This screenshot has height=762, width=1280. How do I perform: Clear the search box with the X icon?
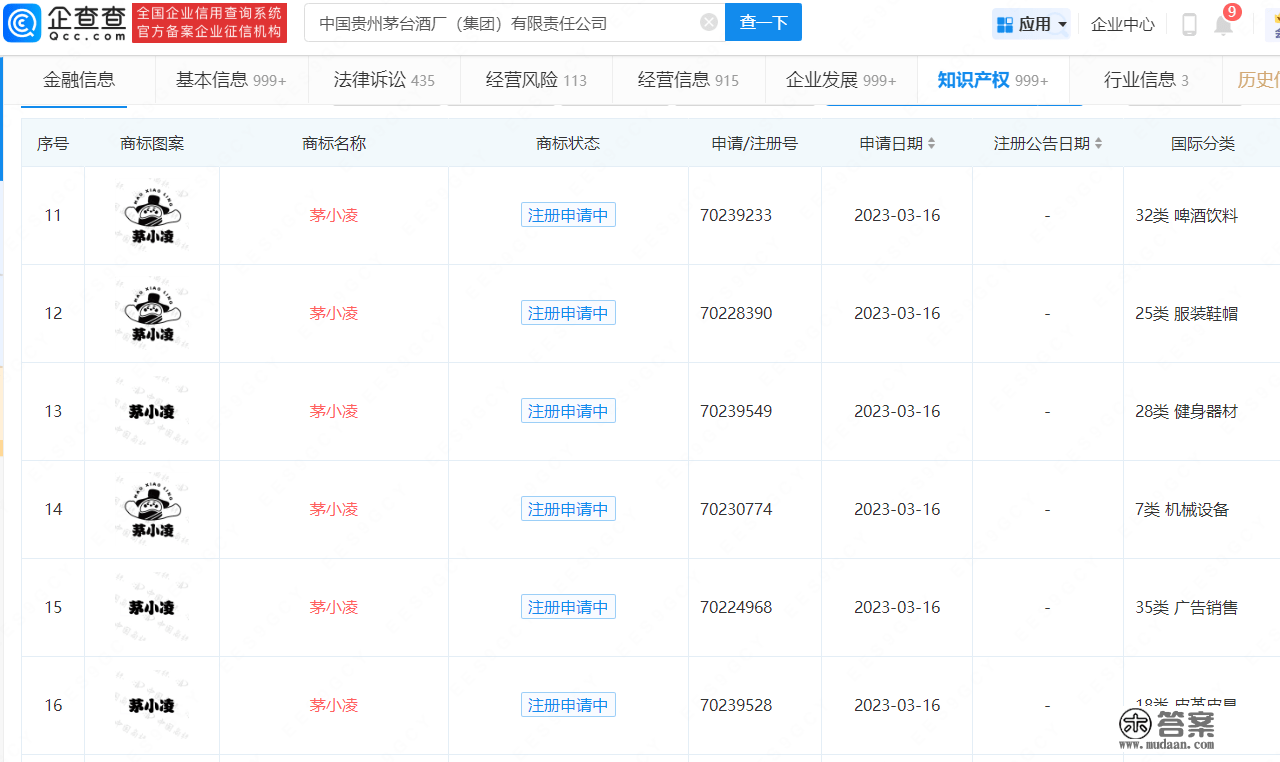709,22
